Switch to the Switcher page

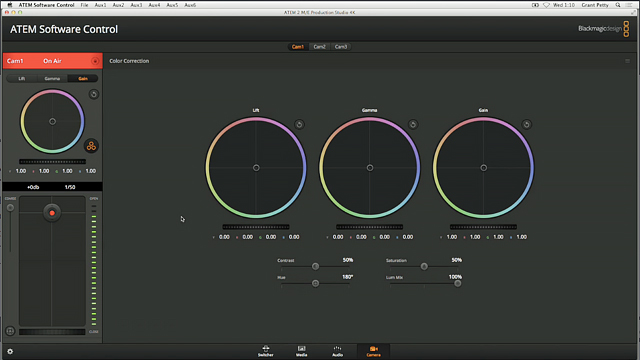(x=266, y=351)
